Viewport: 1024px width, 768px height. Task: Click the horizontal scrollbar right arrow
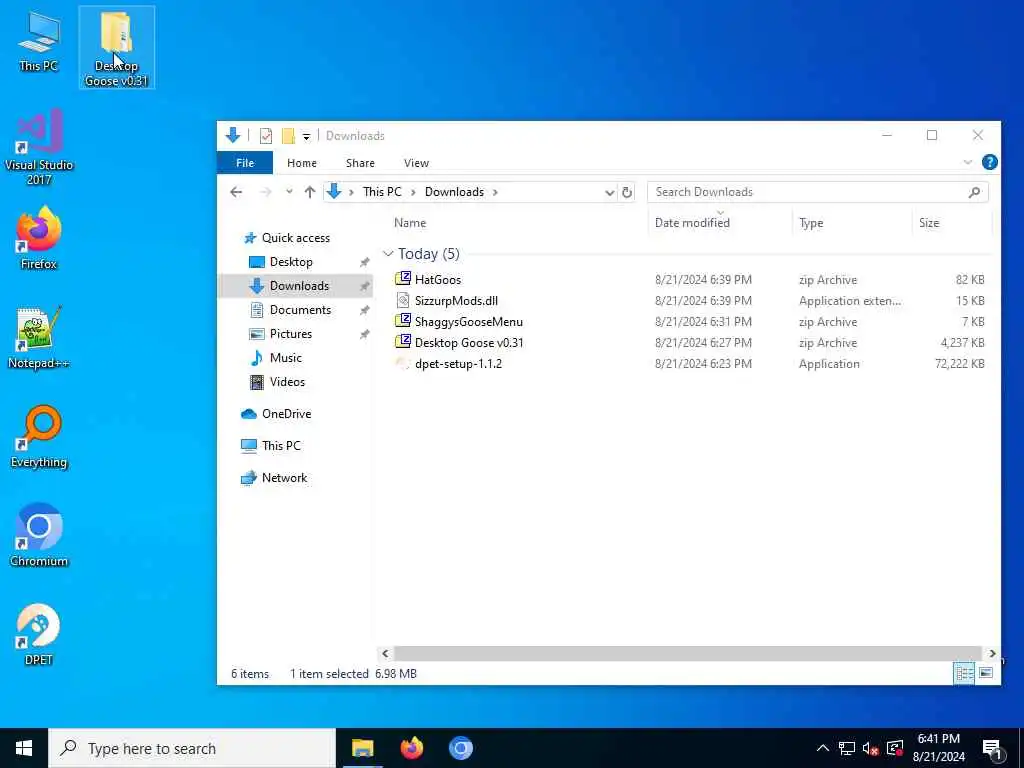(992, 653)
